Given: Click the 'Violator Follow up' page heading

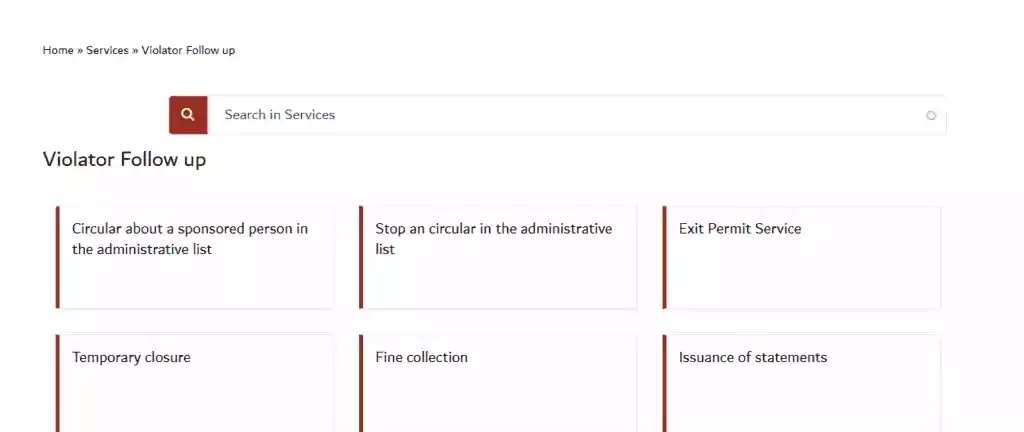Looking at the screenshot, I should (125, 159).
